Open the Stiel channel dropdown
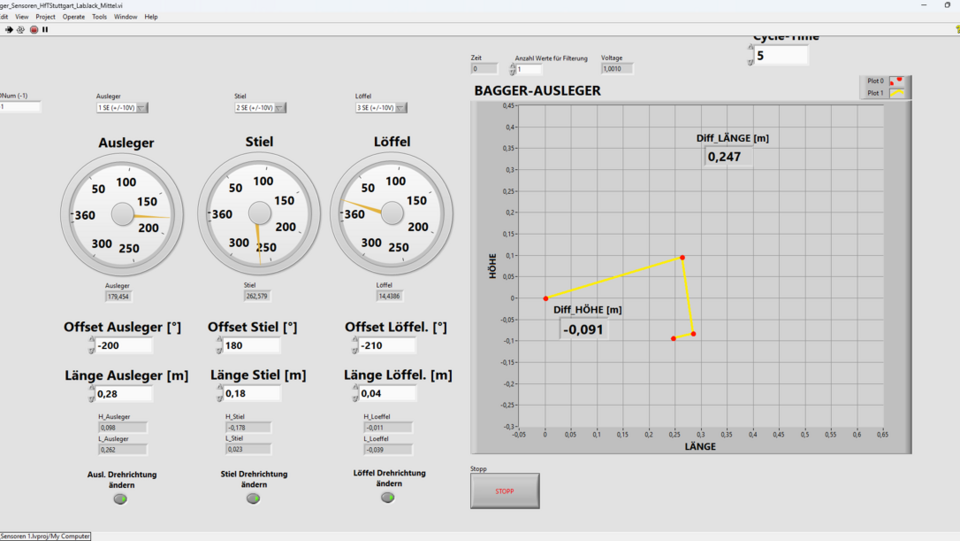The image size is (960, 541). [x=260, y=108]
